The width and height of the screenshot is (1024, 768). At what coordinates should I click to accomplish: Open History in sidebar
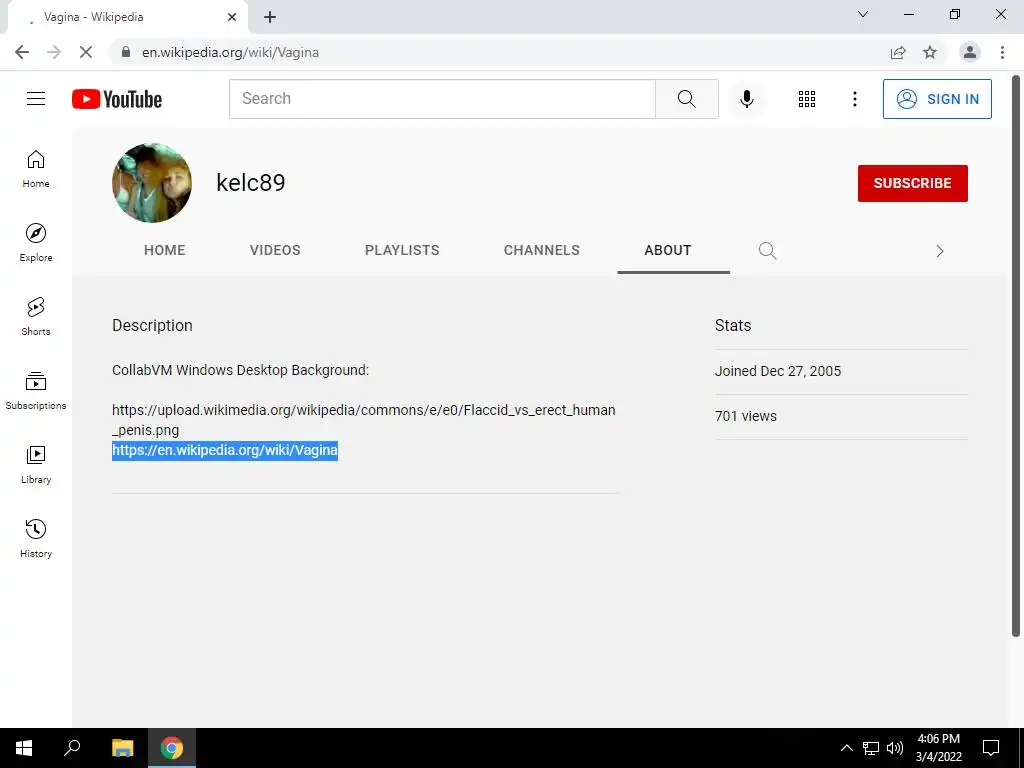(x=36, y=538)
